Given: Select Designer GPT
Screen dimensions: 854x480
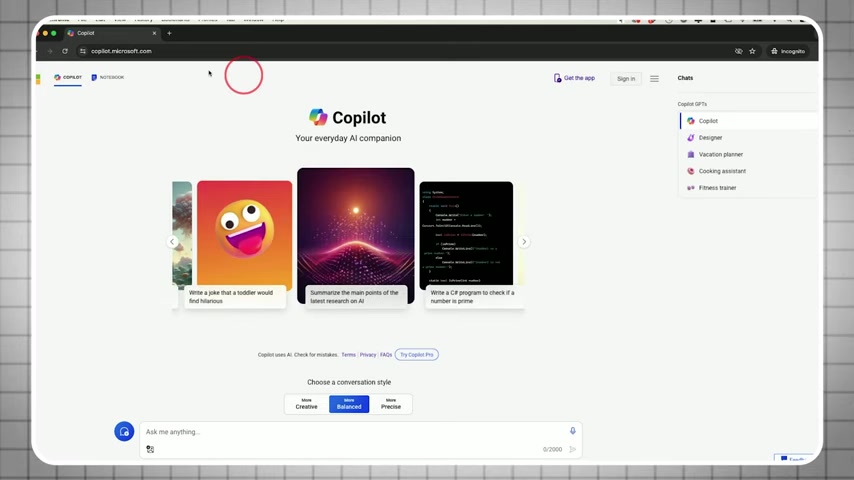Looking at the screenshot, I should point(748,138).
